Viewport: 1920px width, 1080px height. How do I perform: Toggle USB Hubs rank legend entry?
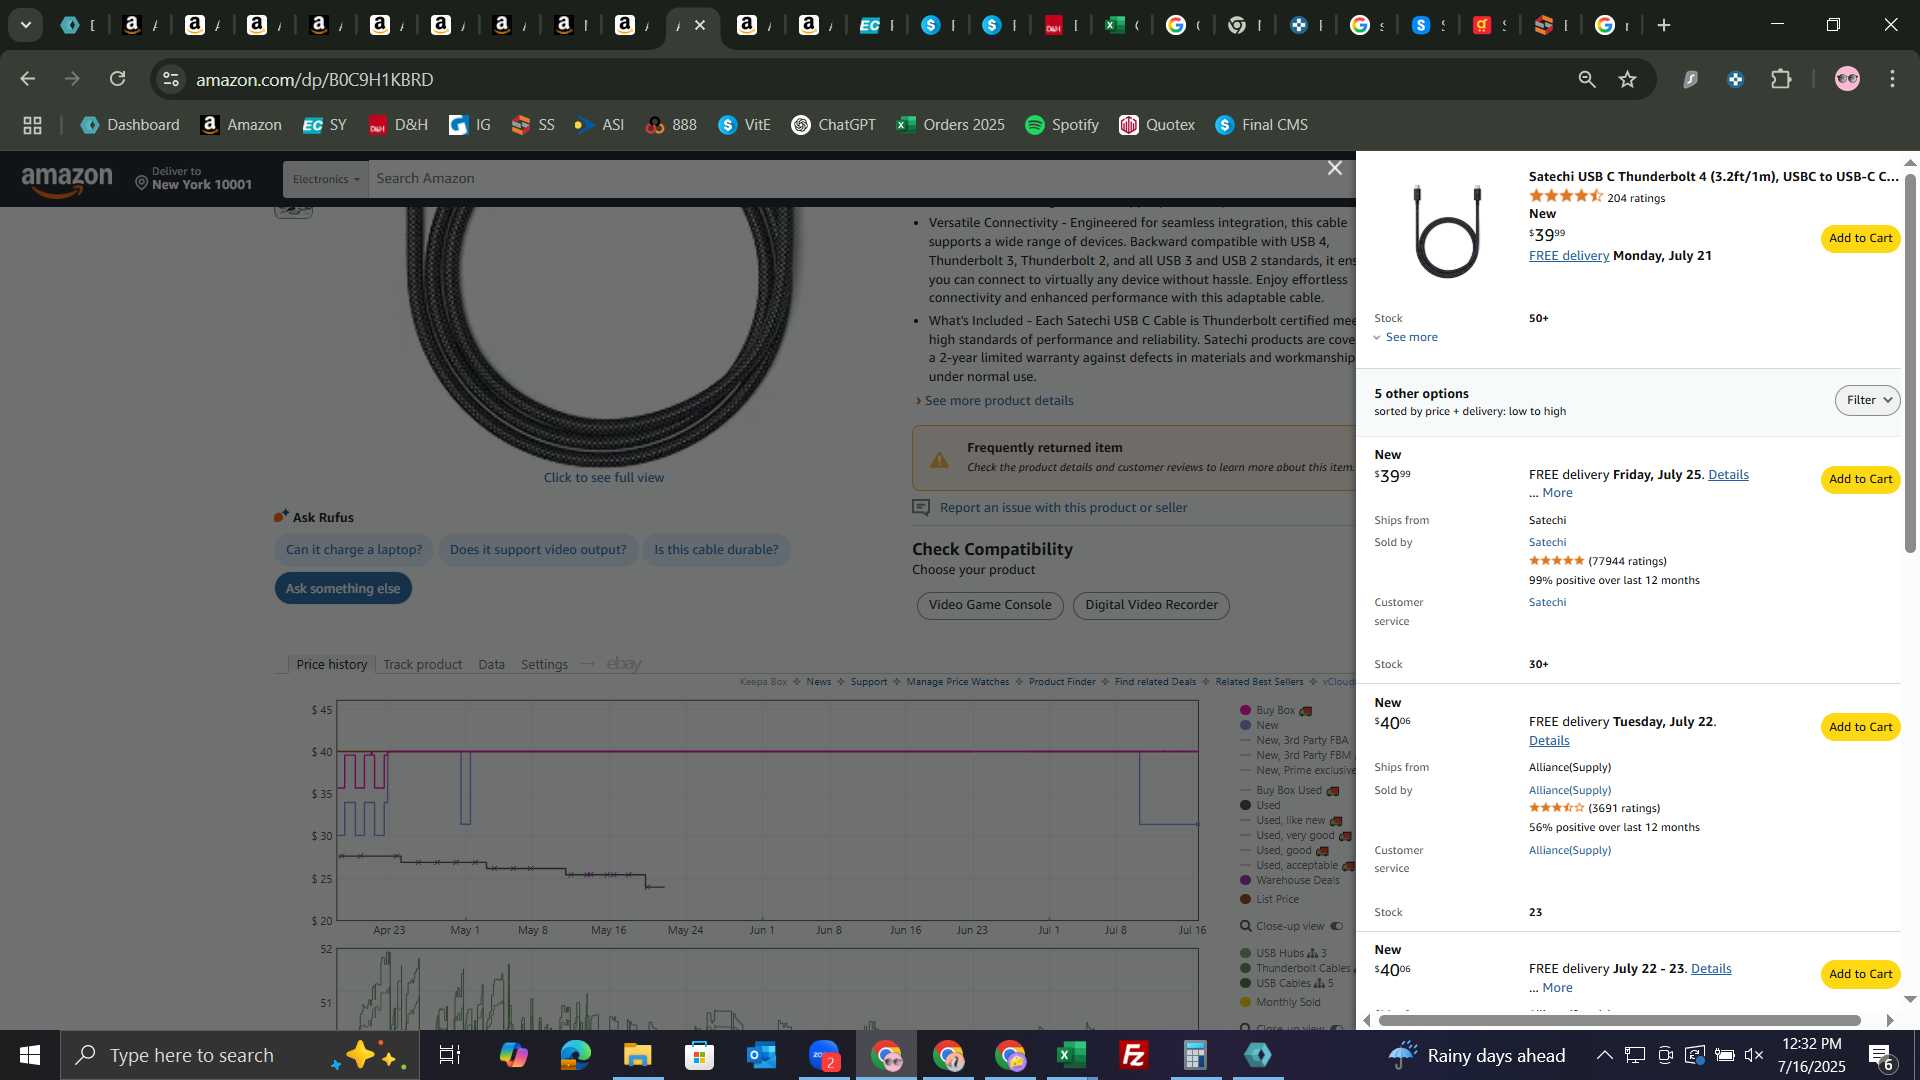coord(1283,953)
